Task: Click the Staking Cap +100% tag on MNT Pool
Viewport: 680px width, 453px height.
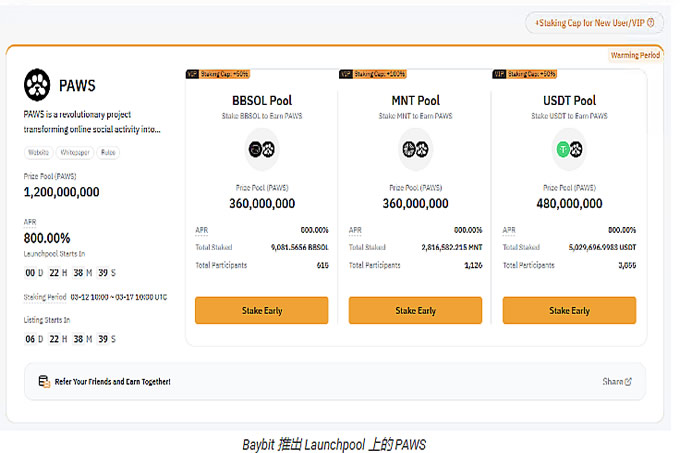Action: [380, 74]
